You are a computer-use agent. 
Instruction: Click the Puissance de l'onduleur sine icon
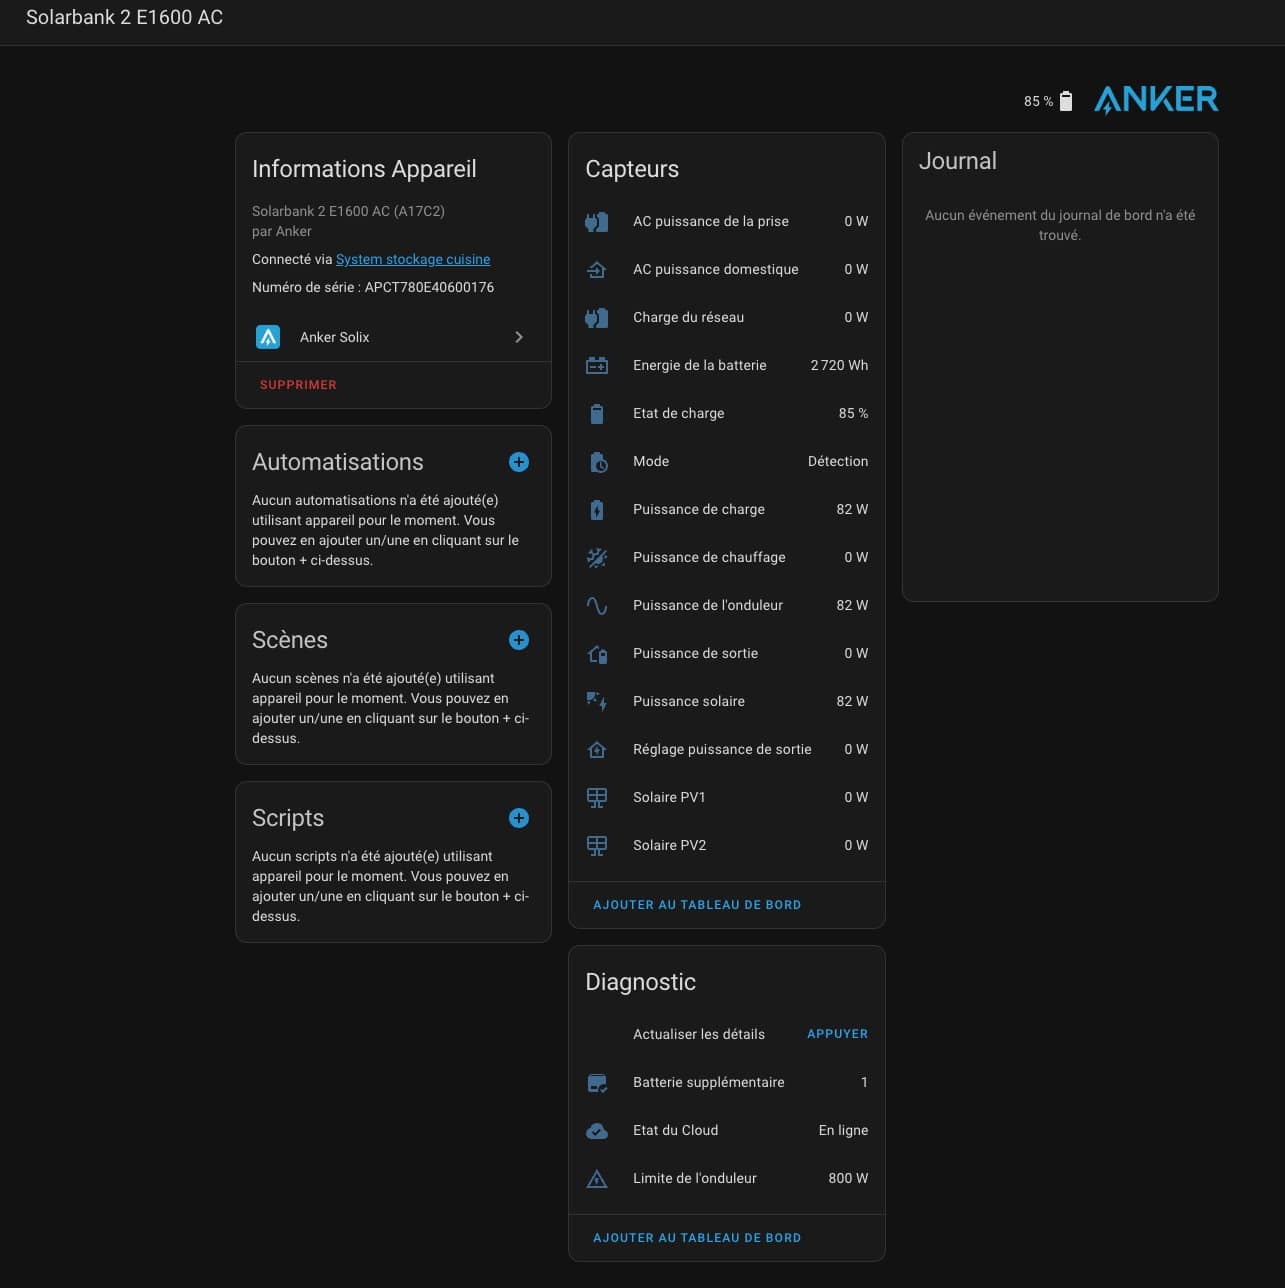coord(597,605)
